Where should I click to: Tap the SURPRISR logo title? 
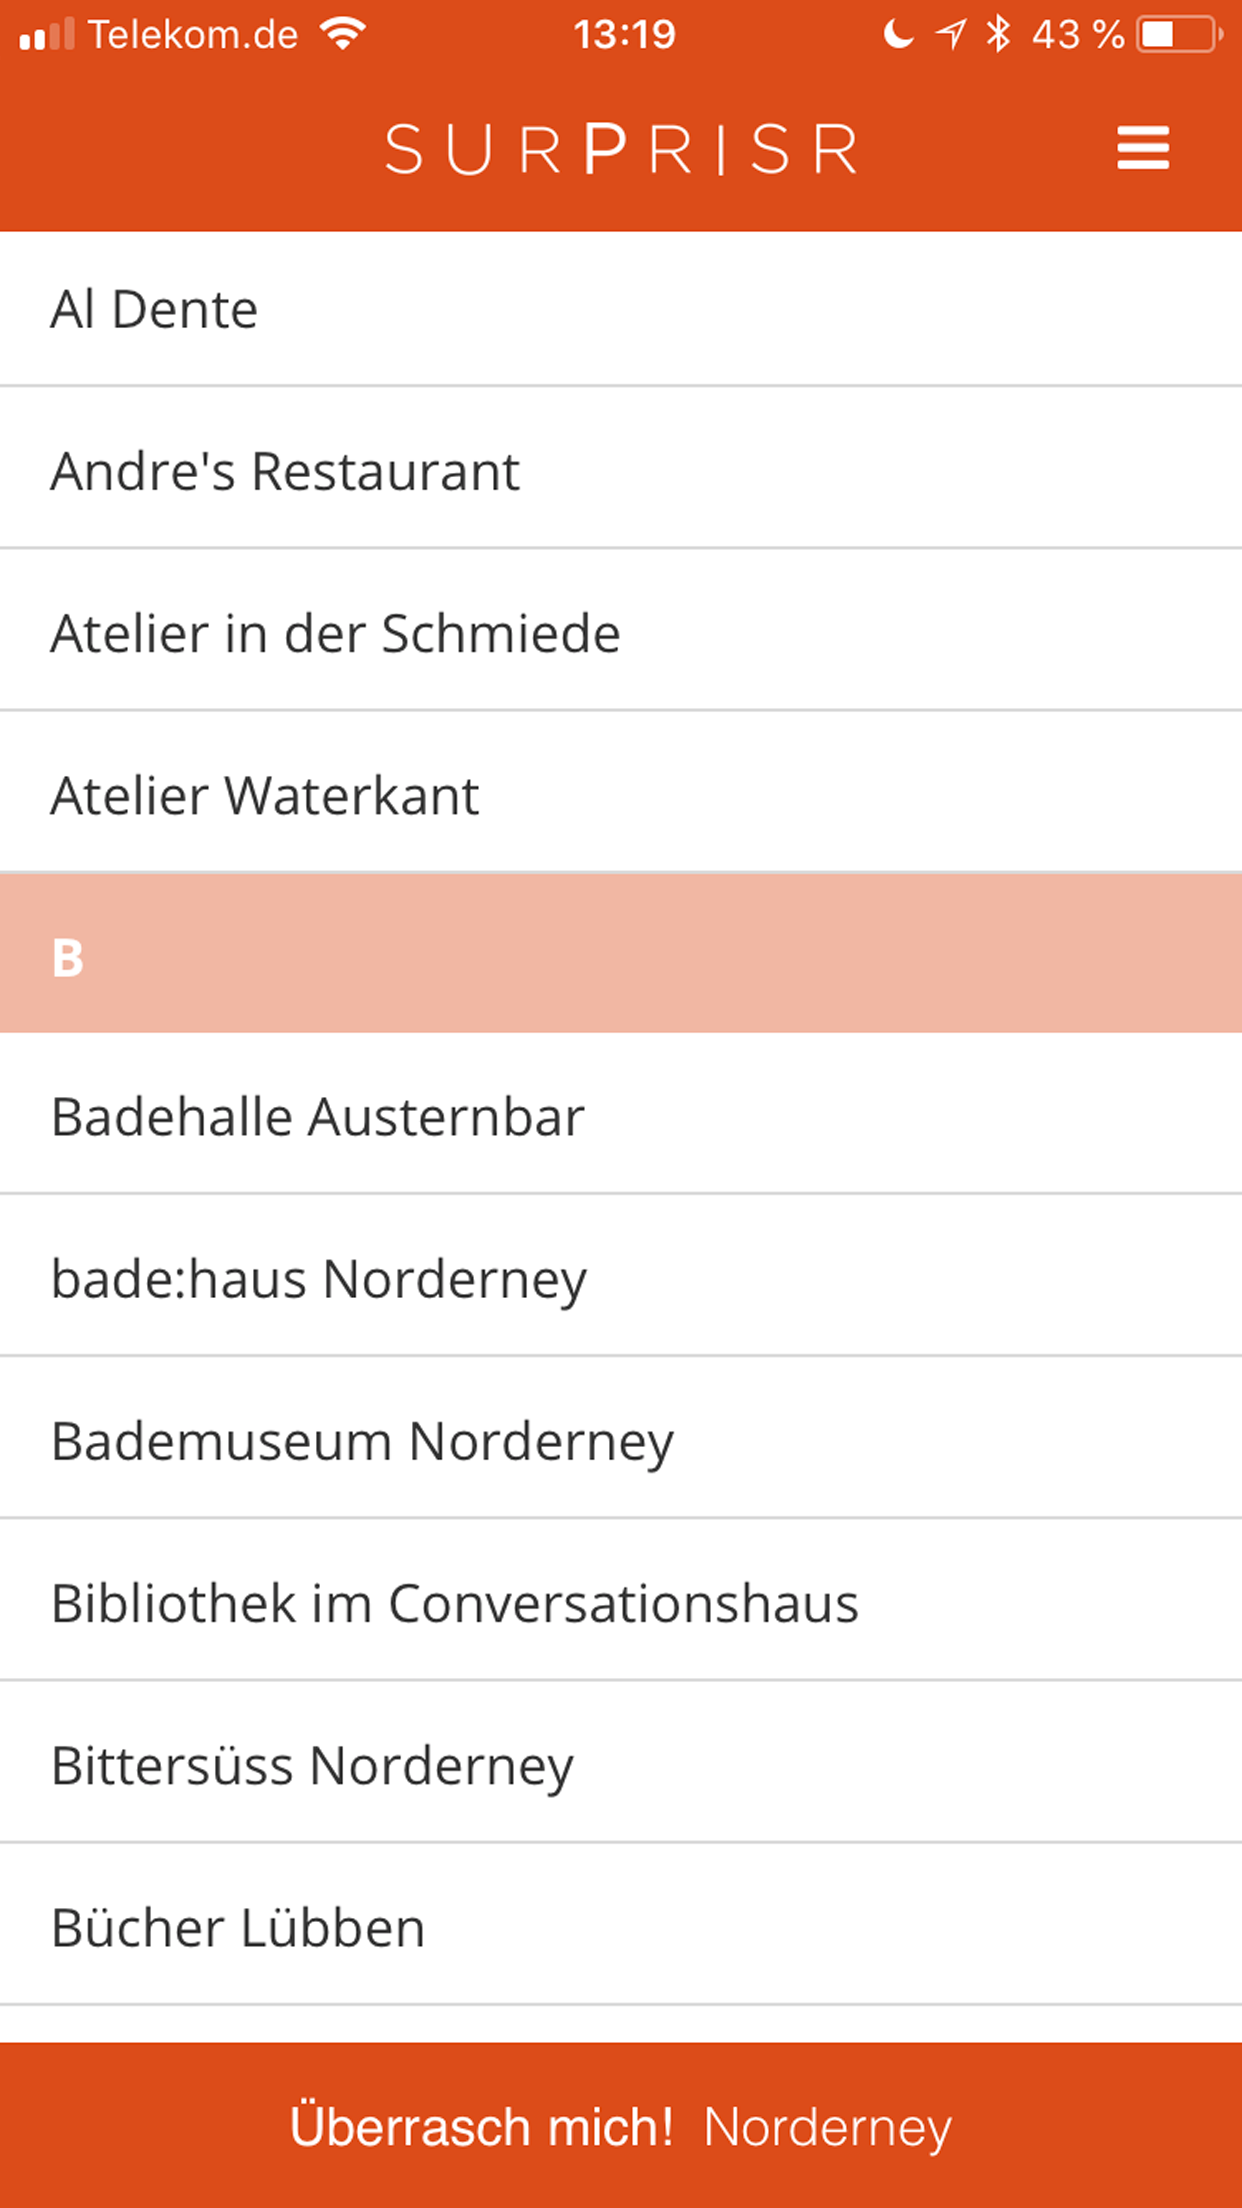click(621, 150)
